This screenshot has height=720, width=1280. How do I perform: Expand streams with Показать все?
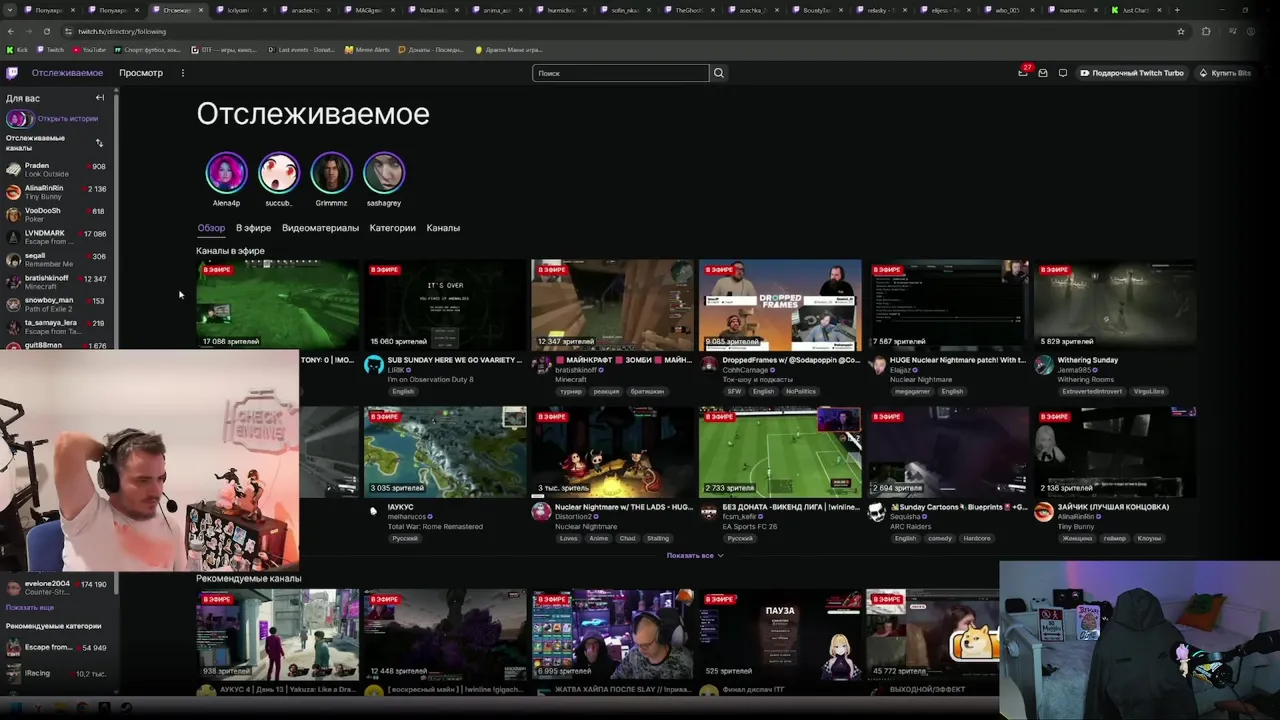tap(694, 555)
